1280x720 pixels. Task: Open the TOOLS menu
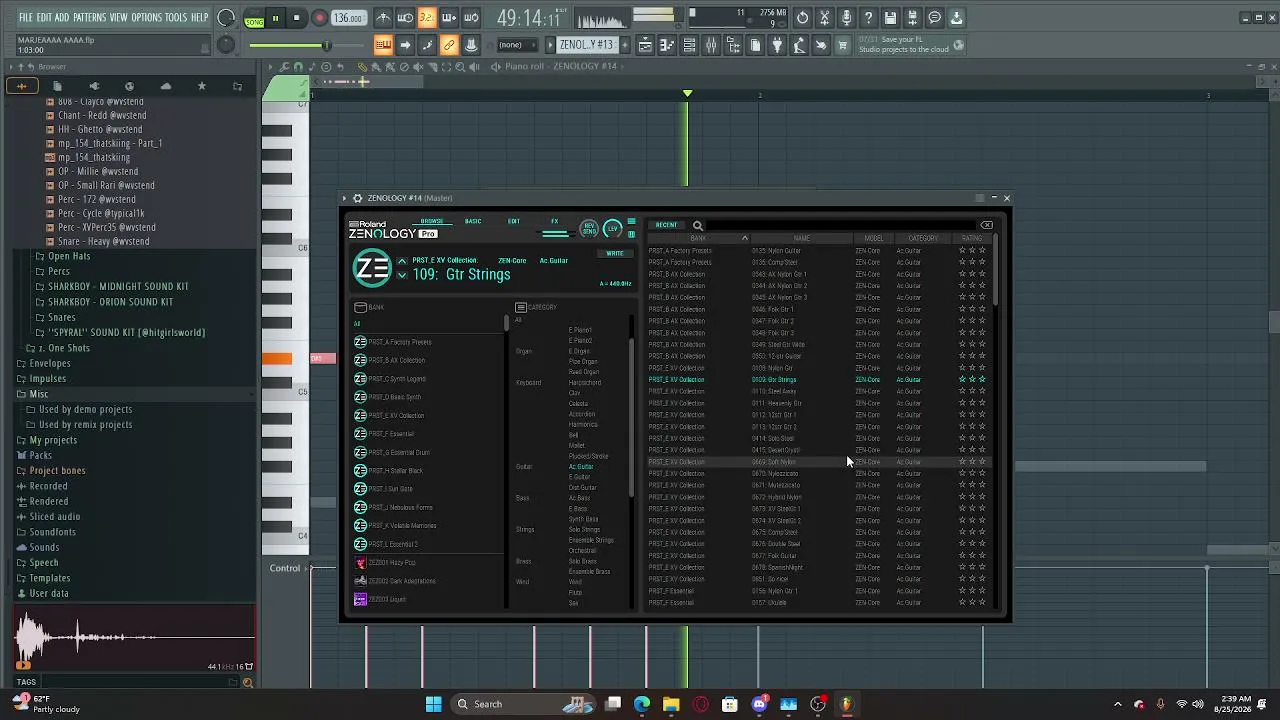[x=176, y=18]
